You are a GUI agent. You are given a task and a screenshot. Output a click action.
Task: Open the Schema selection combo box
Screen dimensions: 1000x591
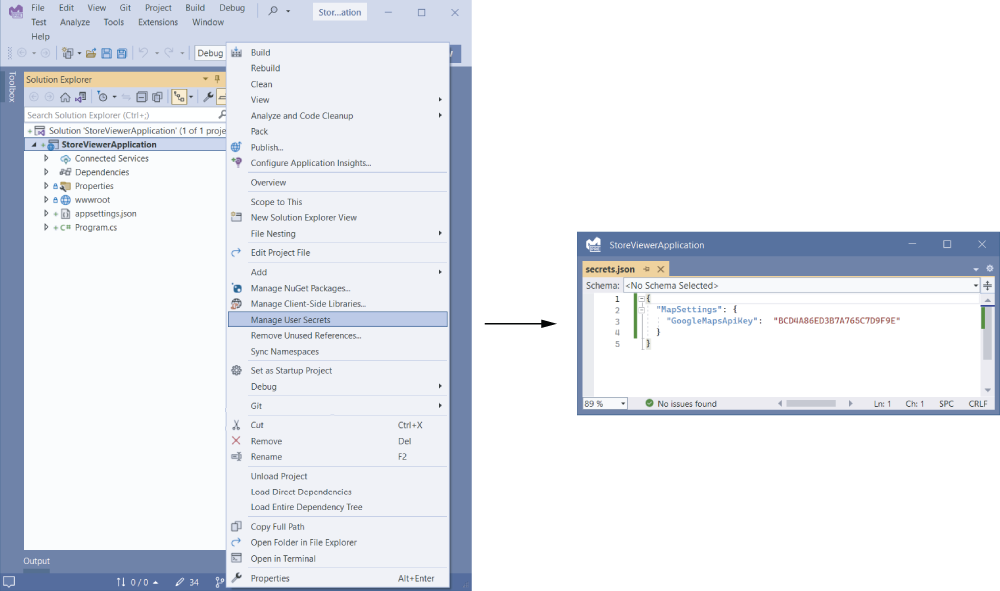[x=802, y=286]
